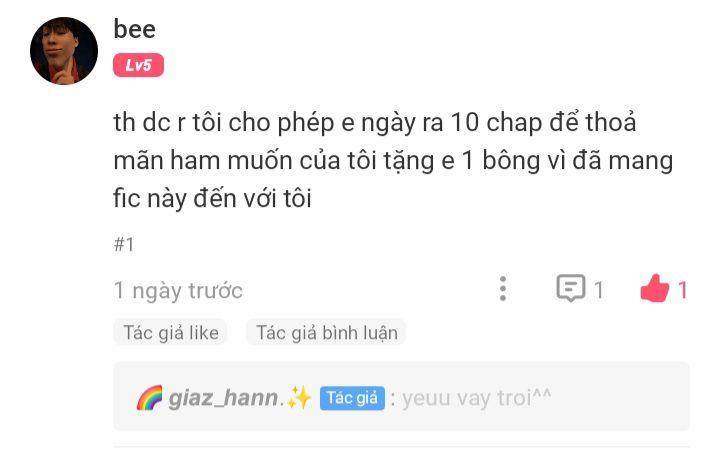Image resolution: width=720 pixels, height=451 pixels.
Task: Open the three-dot more options menu
Action: coord(503,289)
